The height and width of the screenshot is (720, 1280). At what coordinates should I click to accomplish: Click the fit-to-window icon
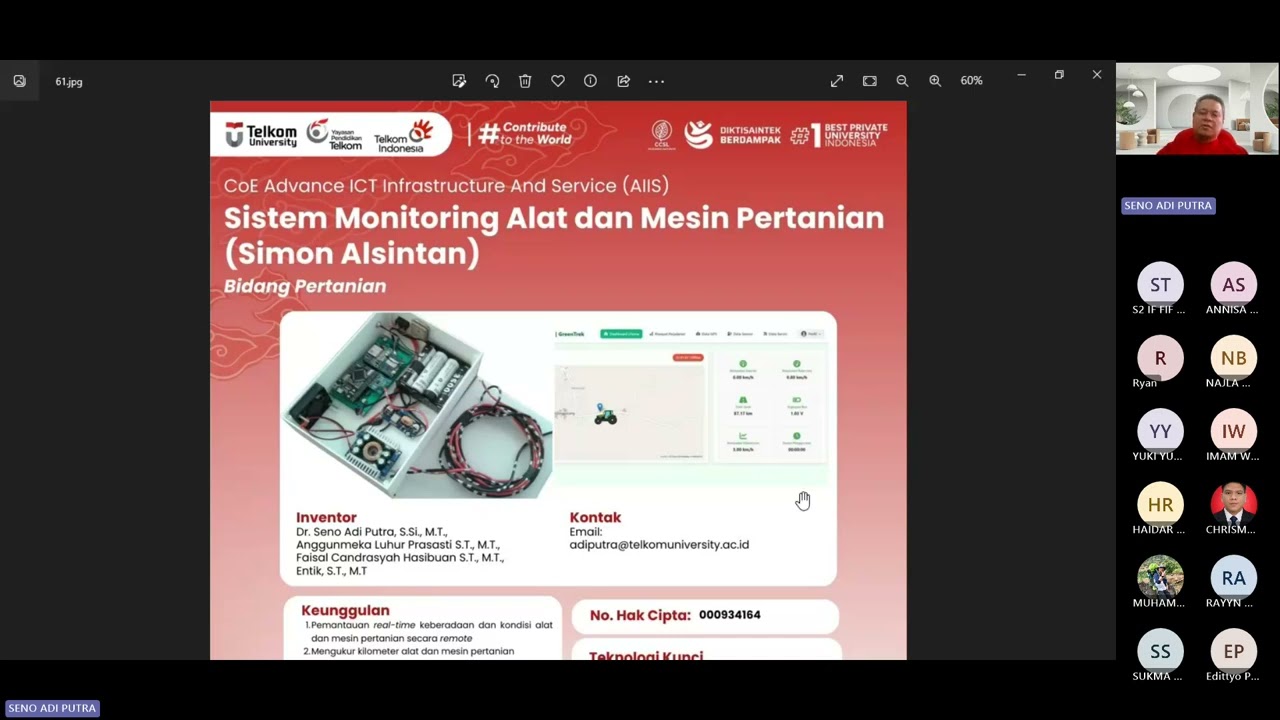pyautogui.click(x=870, y=81)
